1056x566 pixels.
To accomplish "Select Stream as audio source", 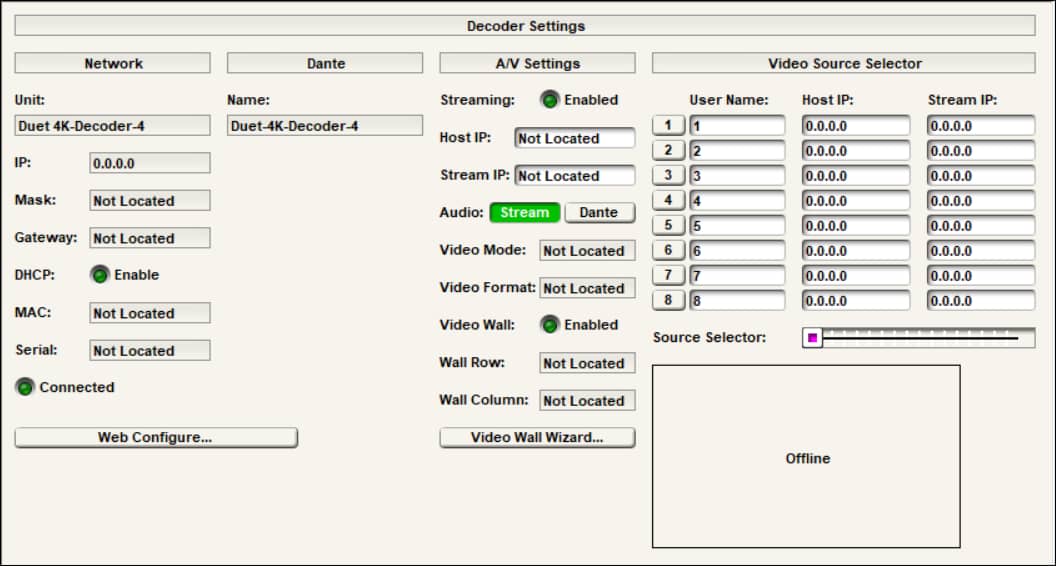I will (x=525, y=212).
